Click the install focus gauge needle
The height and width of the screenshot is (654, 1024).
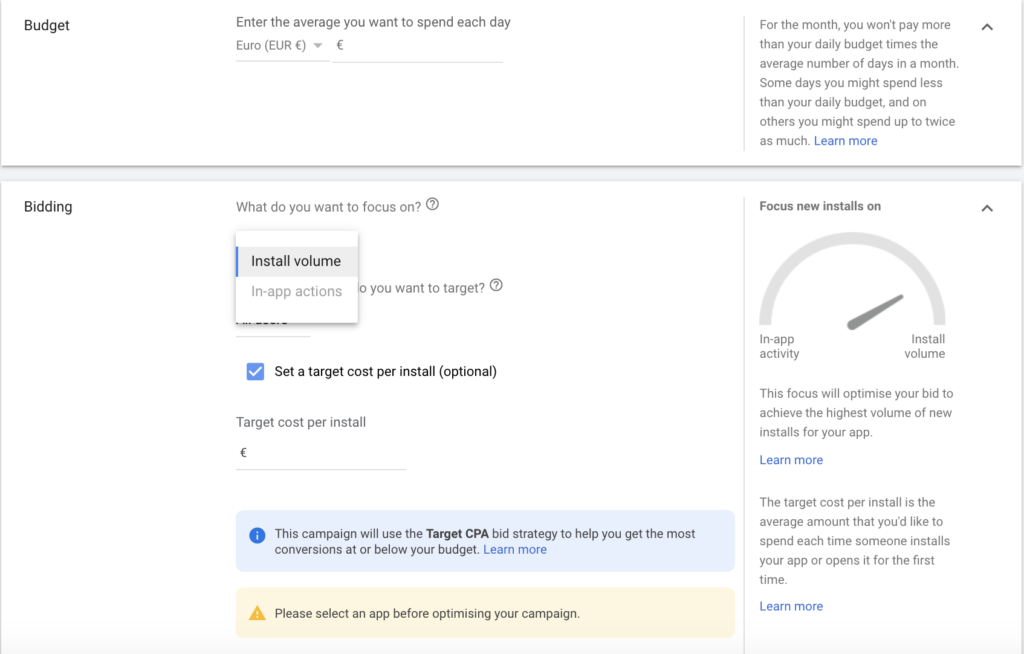[875, 312]
